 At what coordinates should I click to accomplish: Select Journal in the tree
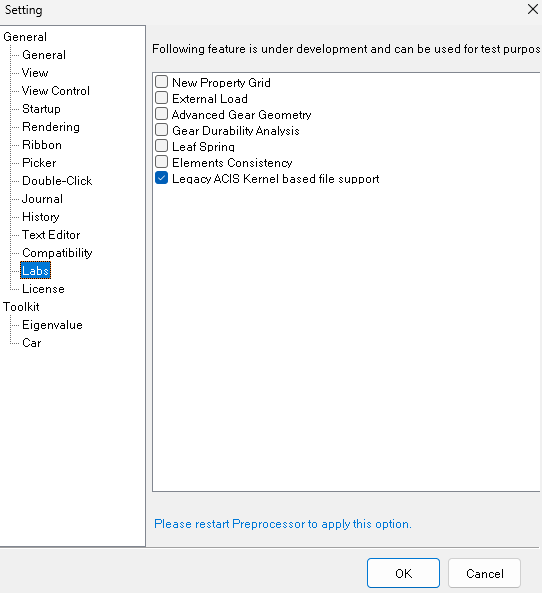[x=42, y=199]
